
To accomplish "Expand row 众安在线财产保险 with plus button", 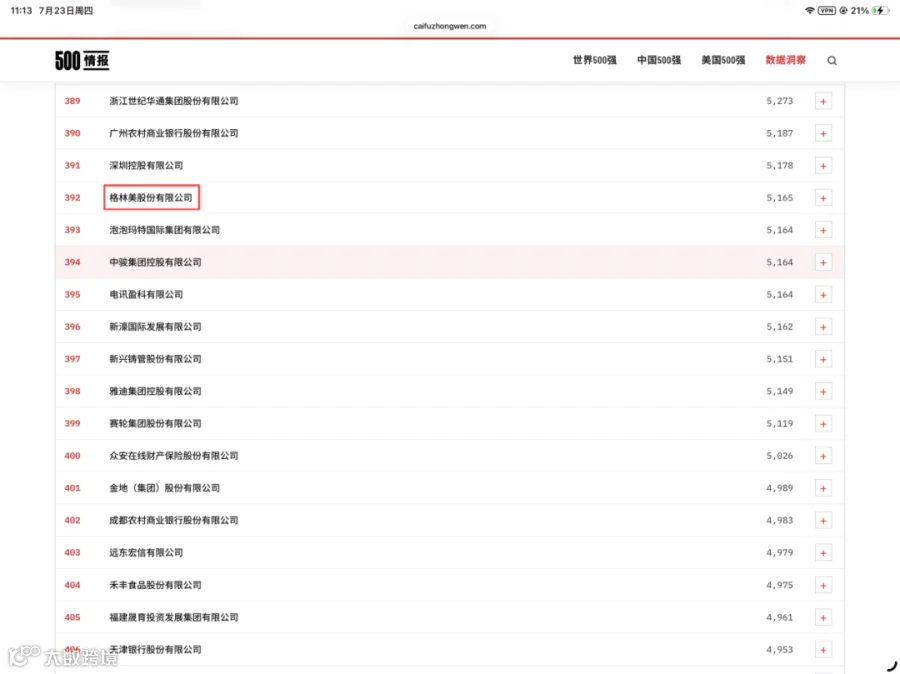I will tap(823, 456).
